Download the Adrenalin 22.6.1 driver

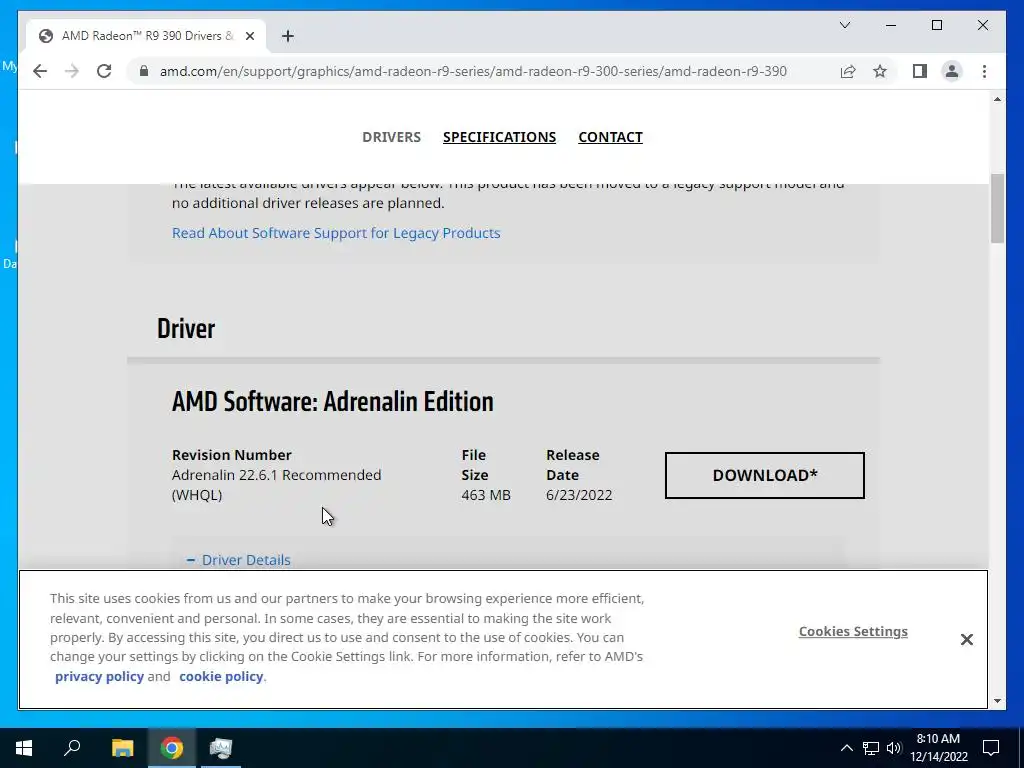765,475
